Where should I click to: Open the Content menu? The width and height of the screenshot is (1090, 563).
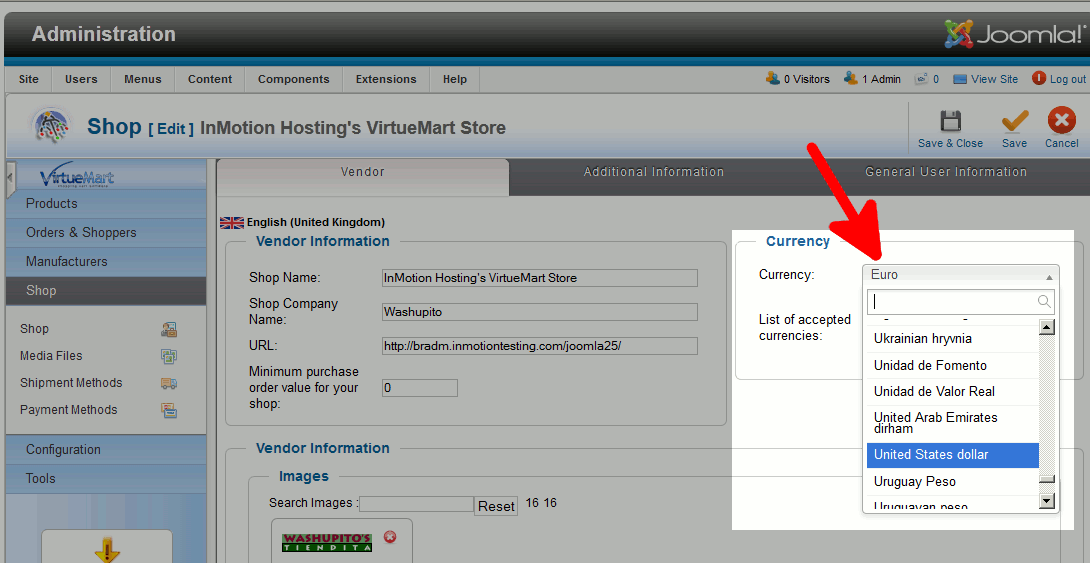coord(210,79)
